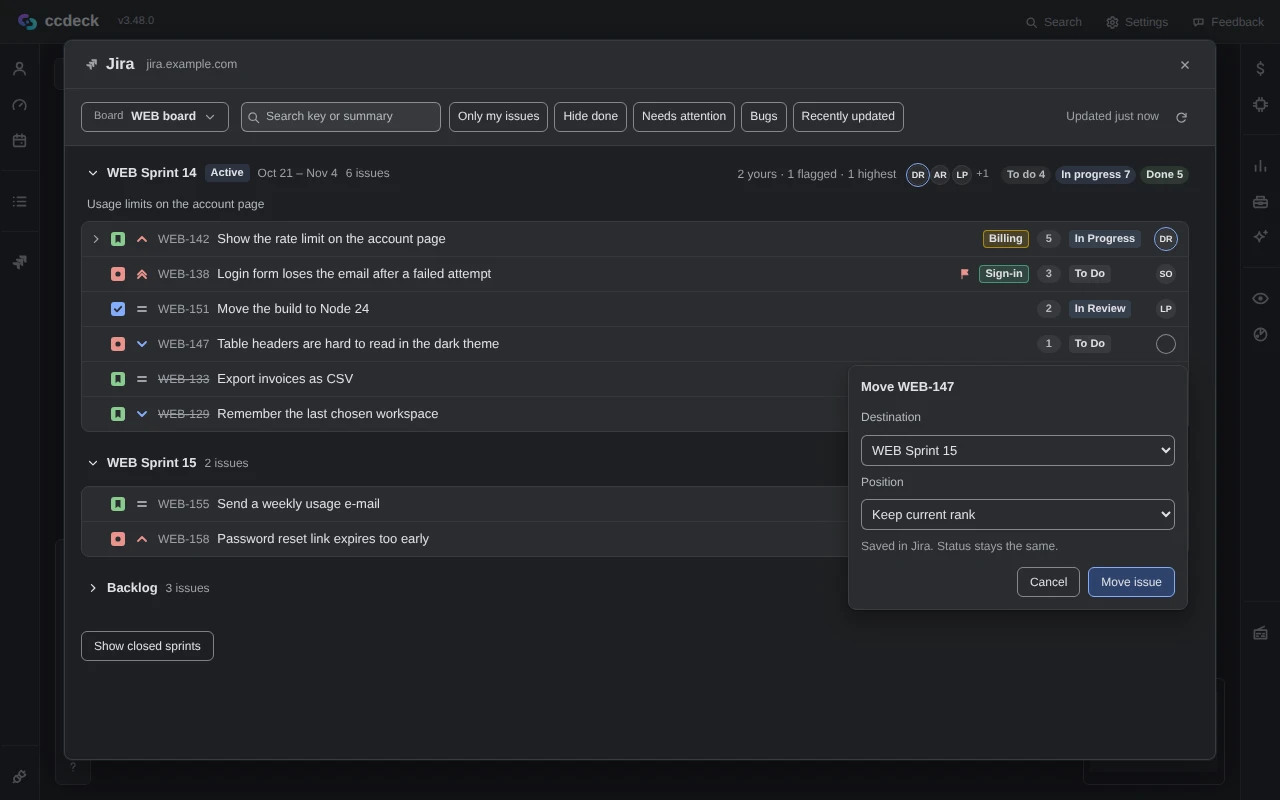Image resolution: width=1280 pixels, height=800 pixels.
Task: Click the empty assignee circle on WEB-147
Action: coord(1166,344)
